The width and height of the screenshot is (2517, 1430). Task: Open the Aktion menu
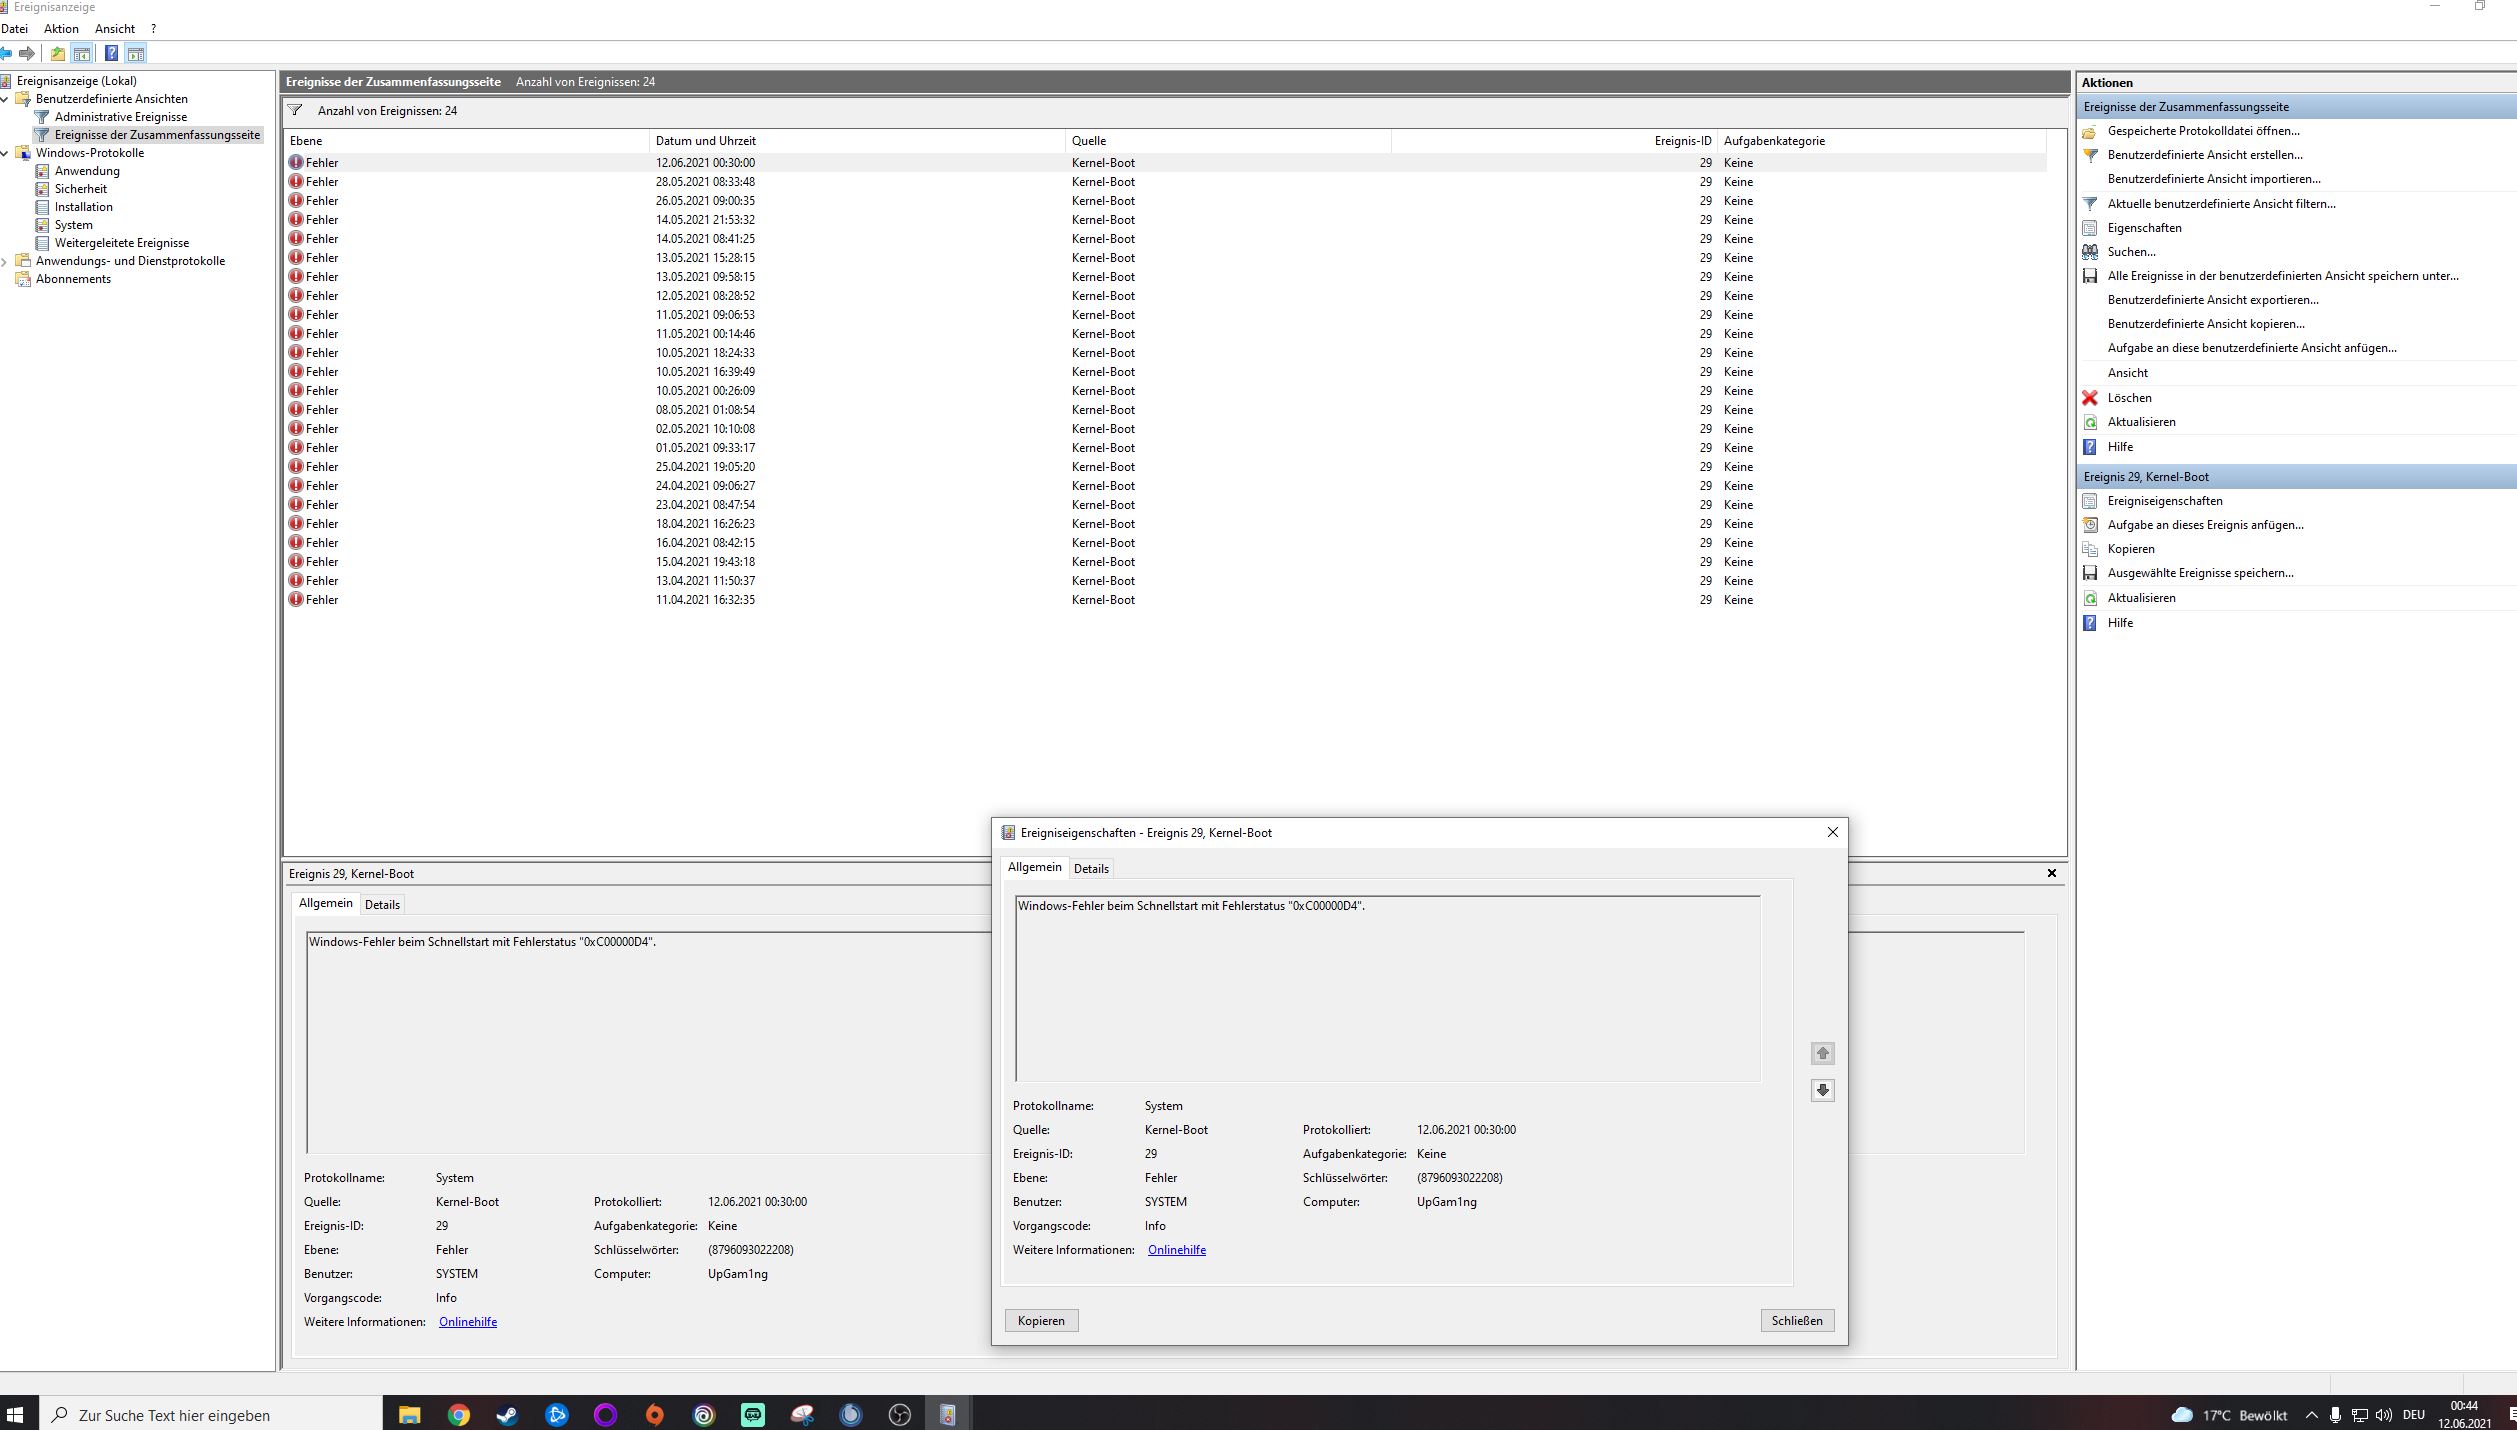[61, 29]
